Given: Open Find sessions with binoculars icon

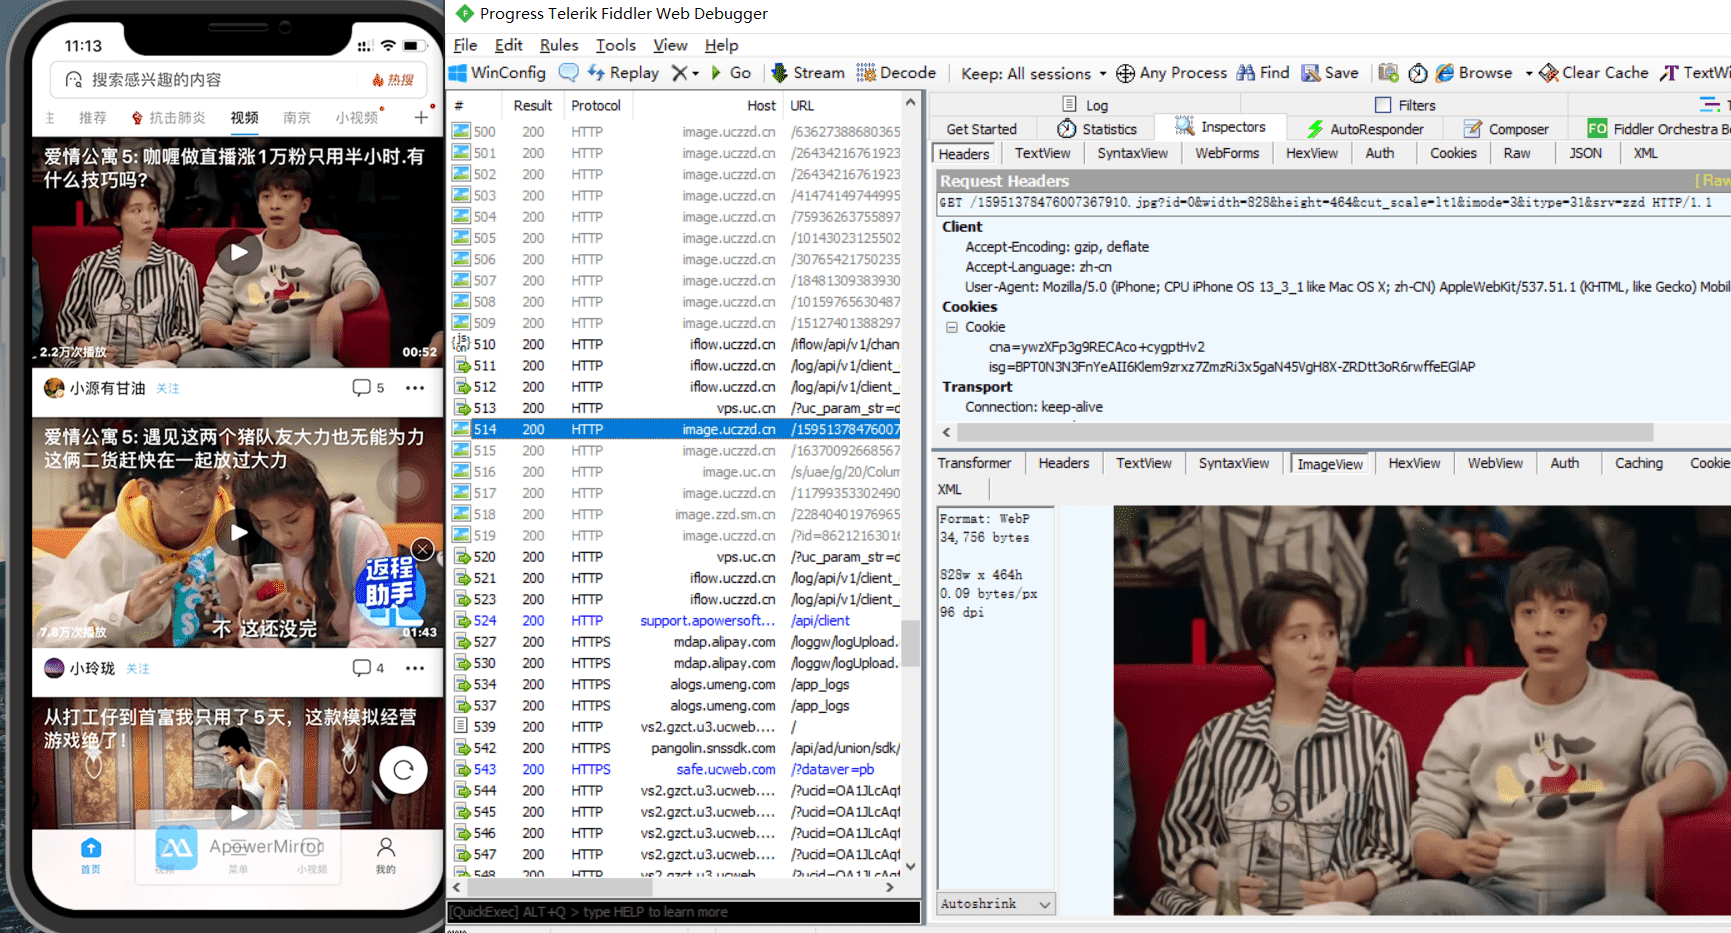Looking at the screenshot, I should [1263, 72].
